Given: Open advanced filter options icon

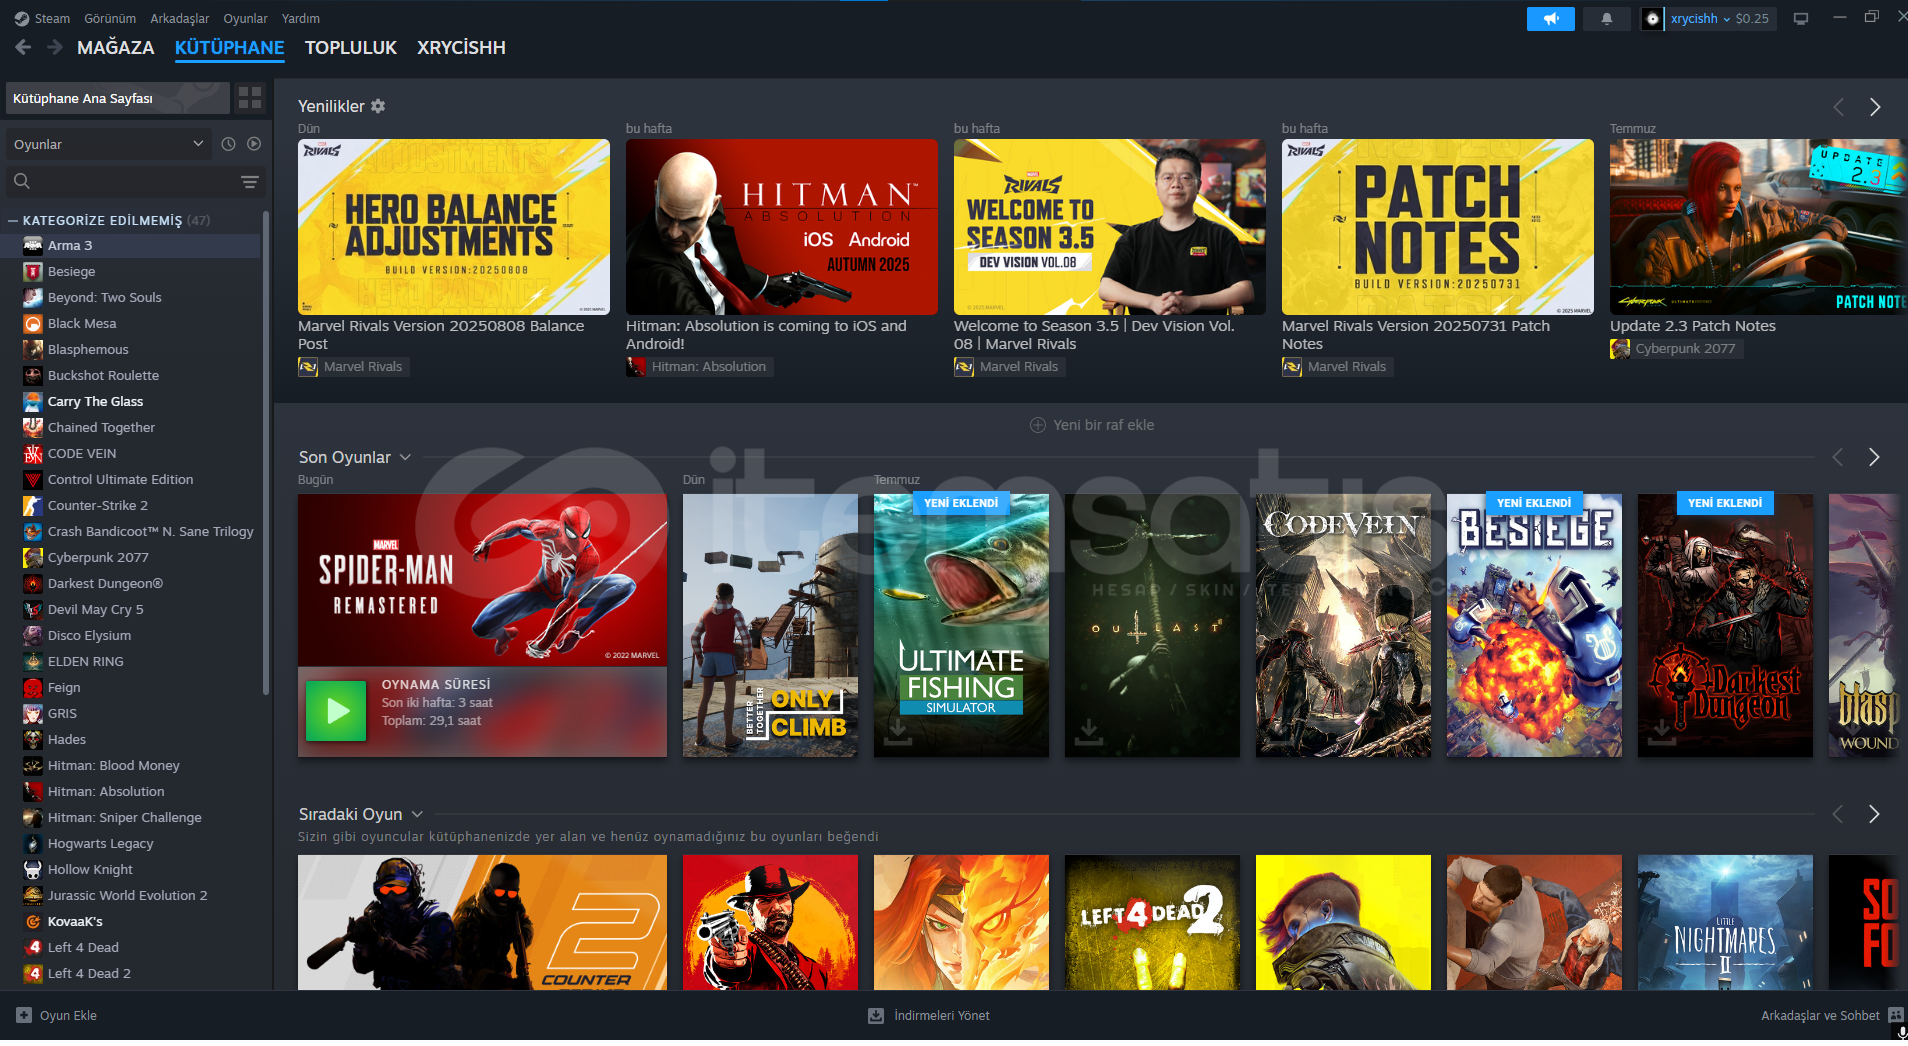Looking at the screenshot, I should 250,181.
